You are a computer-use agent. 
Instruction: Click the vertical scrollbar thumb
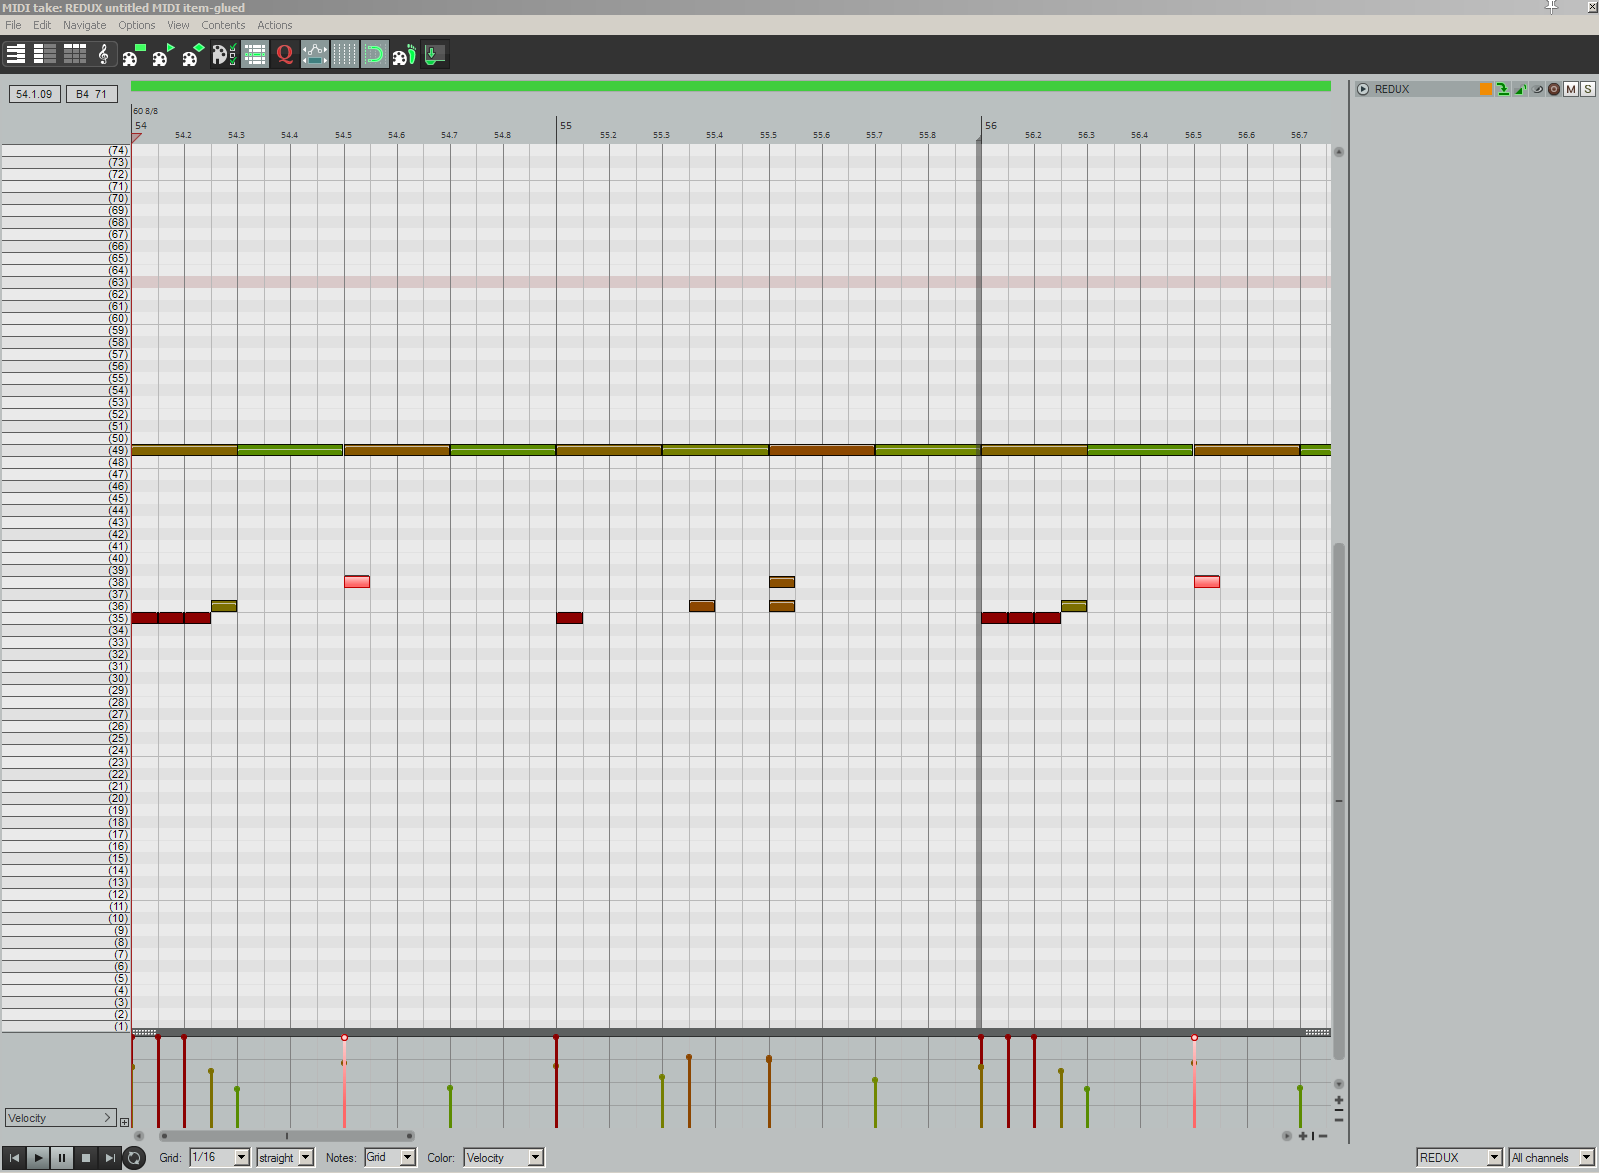point(1339,800)
